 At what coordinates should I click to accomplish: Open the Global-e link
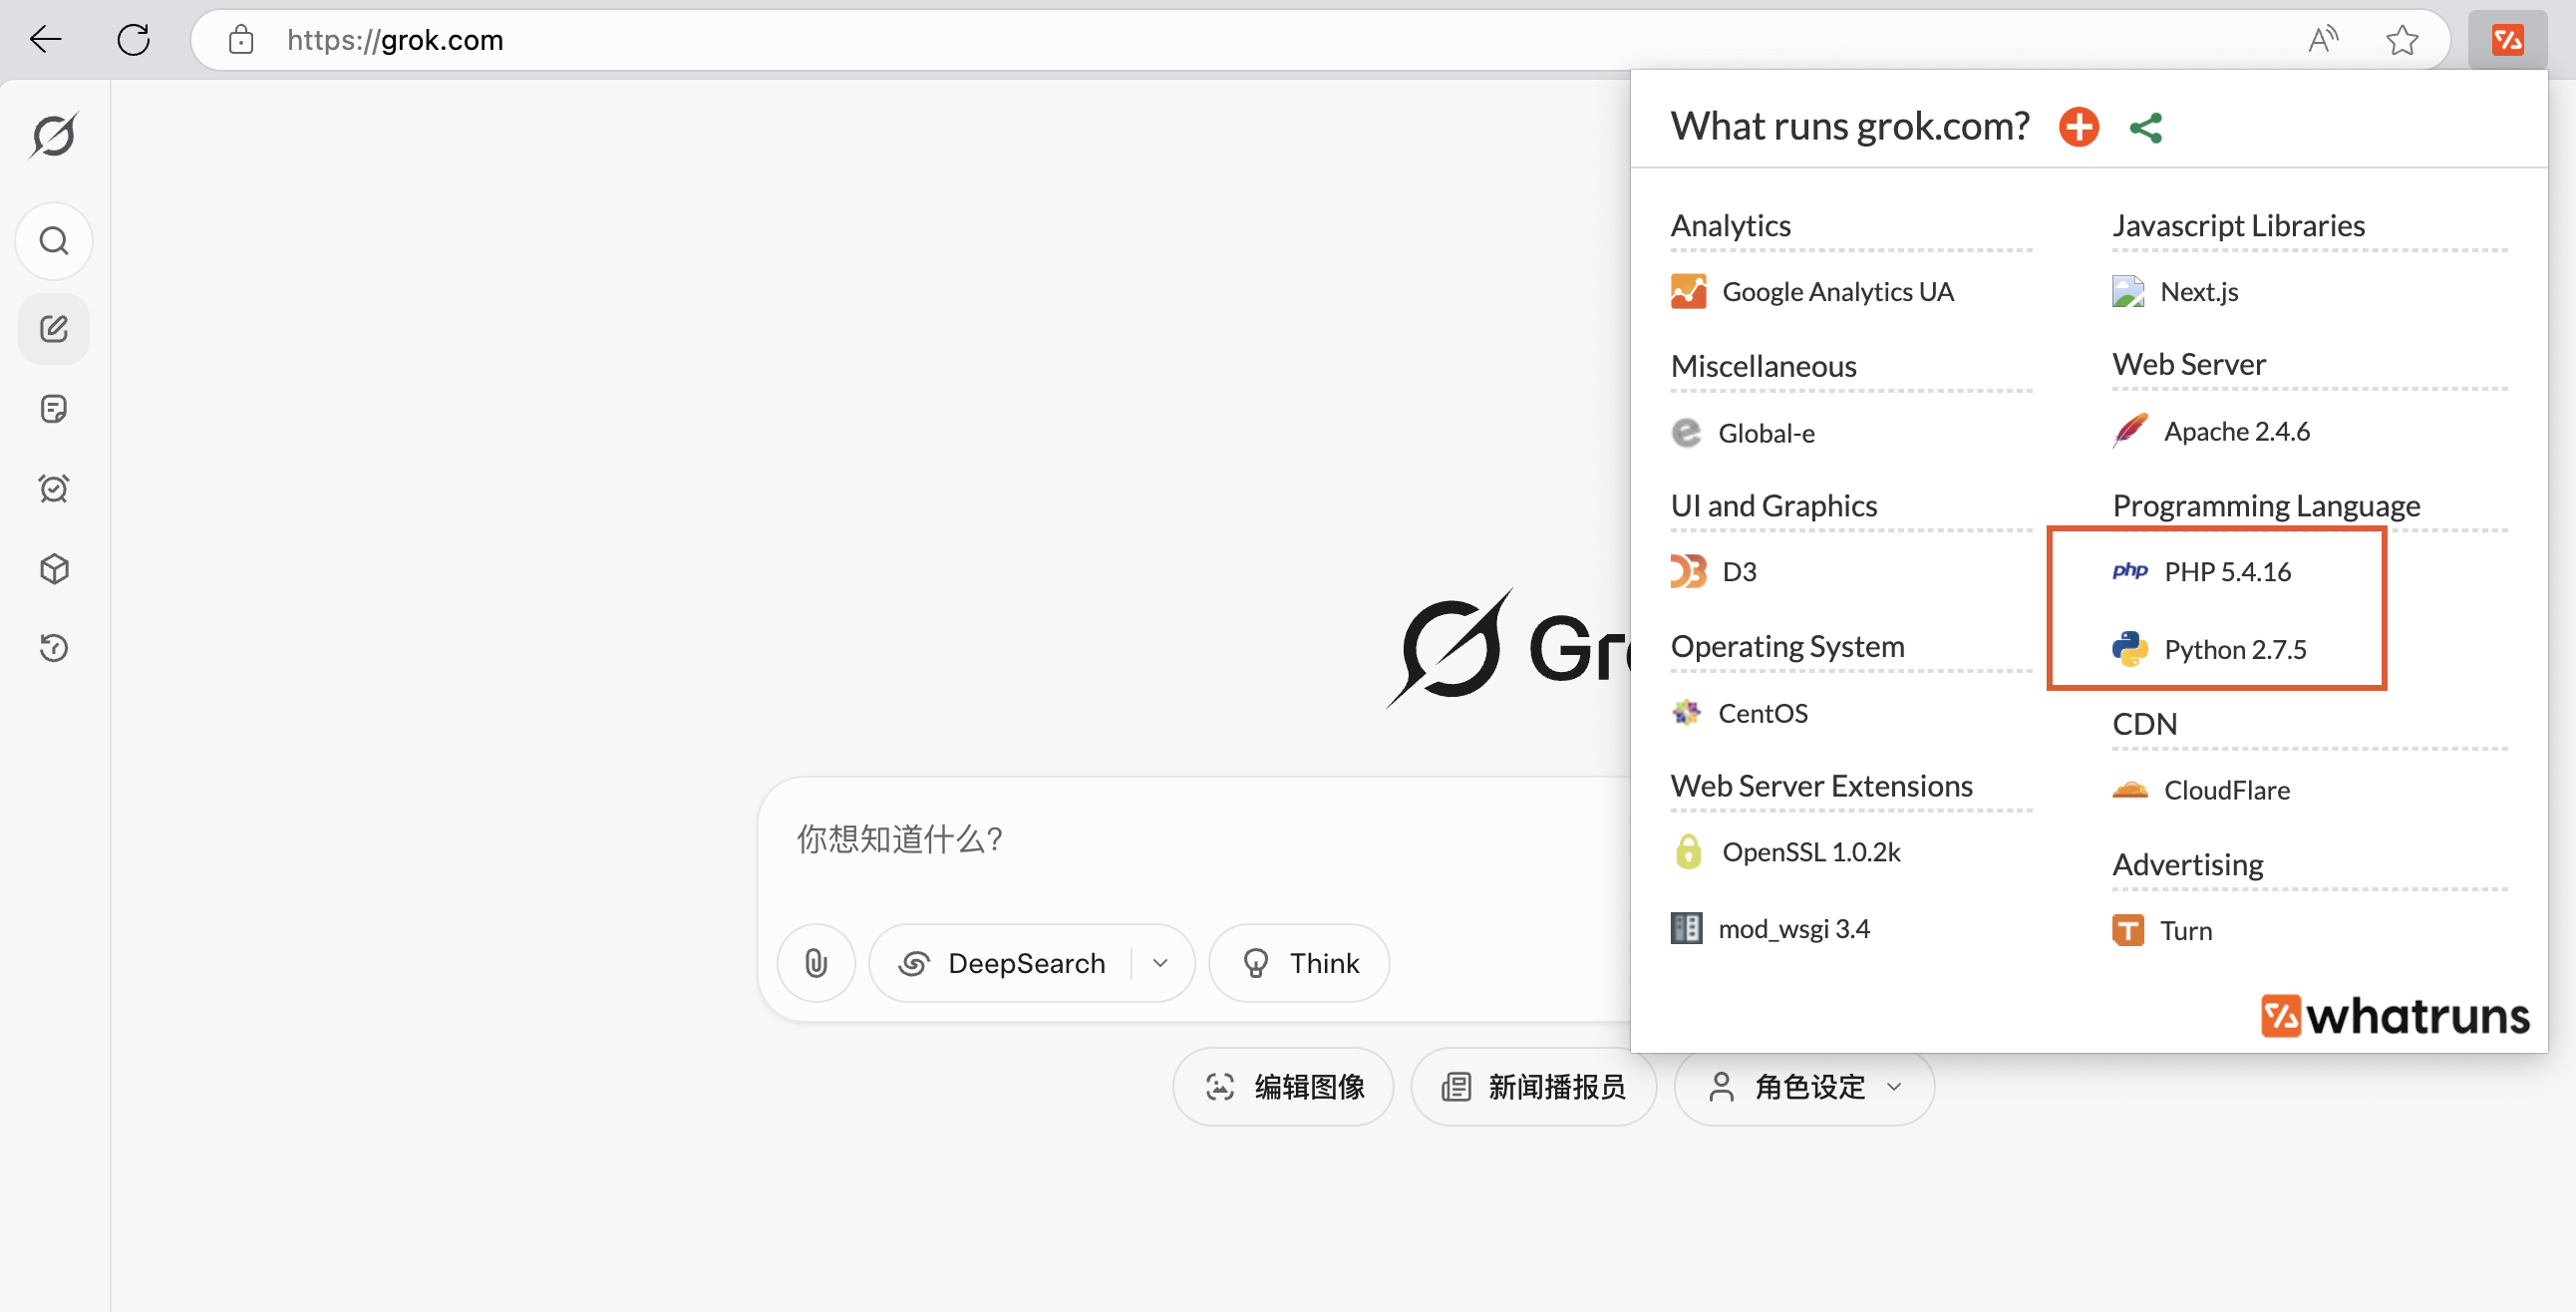(1766, 433)
